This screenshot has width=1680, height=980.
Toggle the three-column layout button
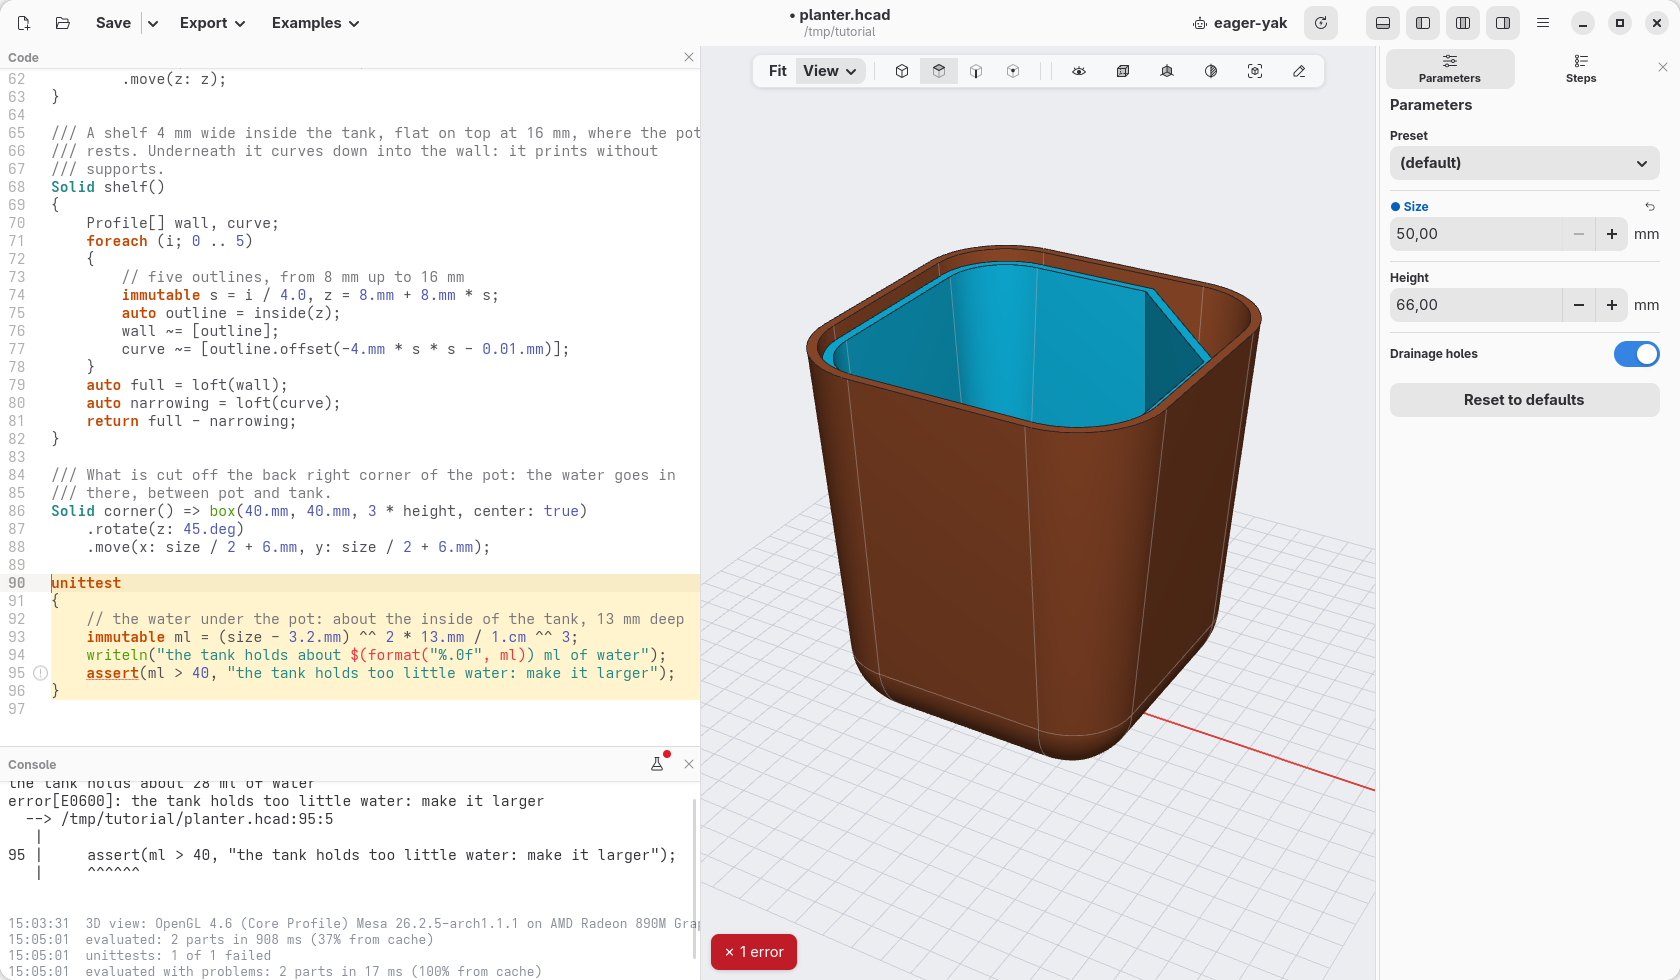[1463, 23]
